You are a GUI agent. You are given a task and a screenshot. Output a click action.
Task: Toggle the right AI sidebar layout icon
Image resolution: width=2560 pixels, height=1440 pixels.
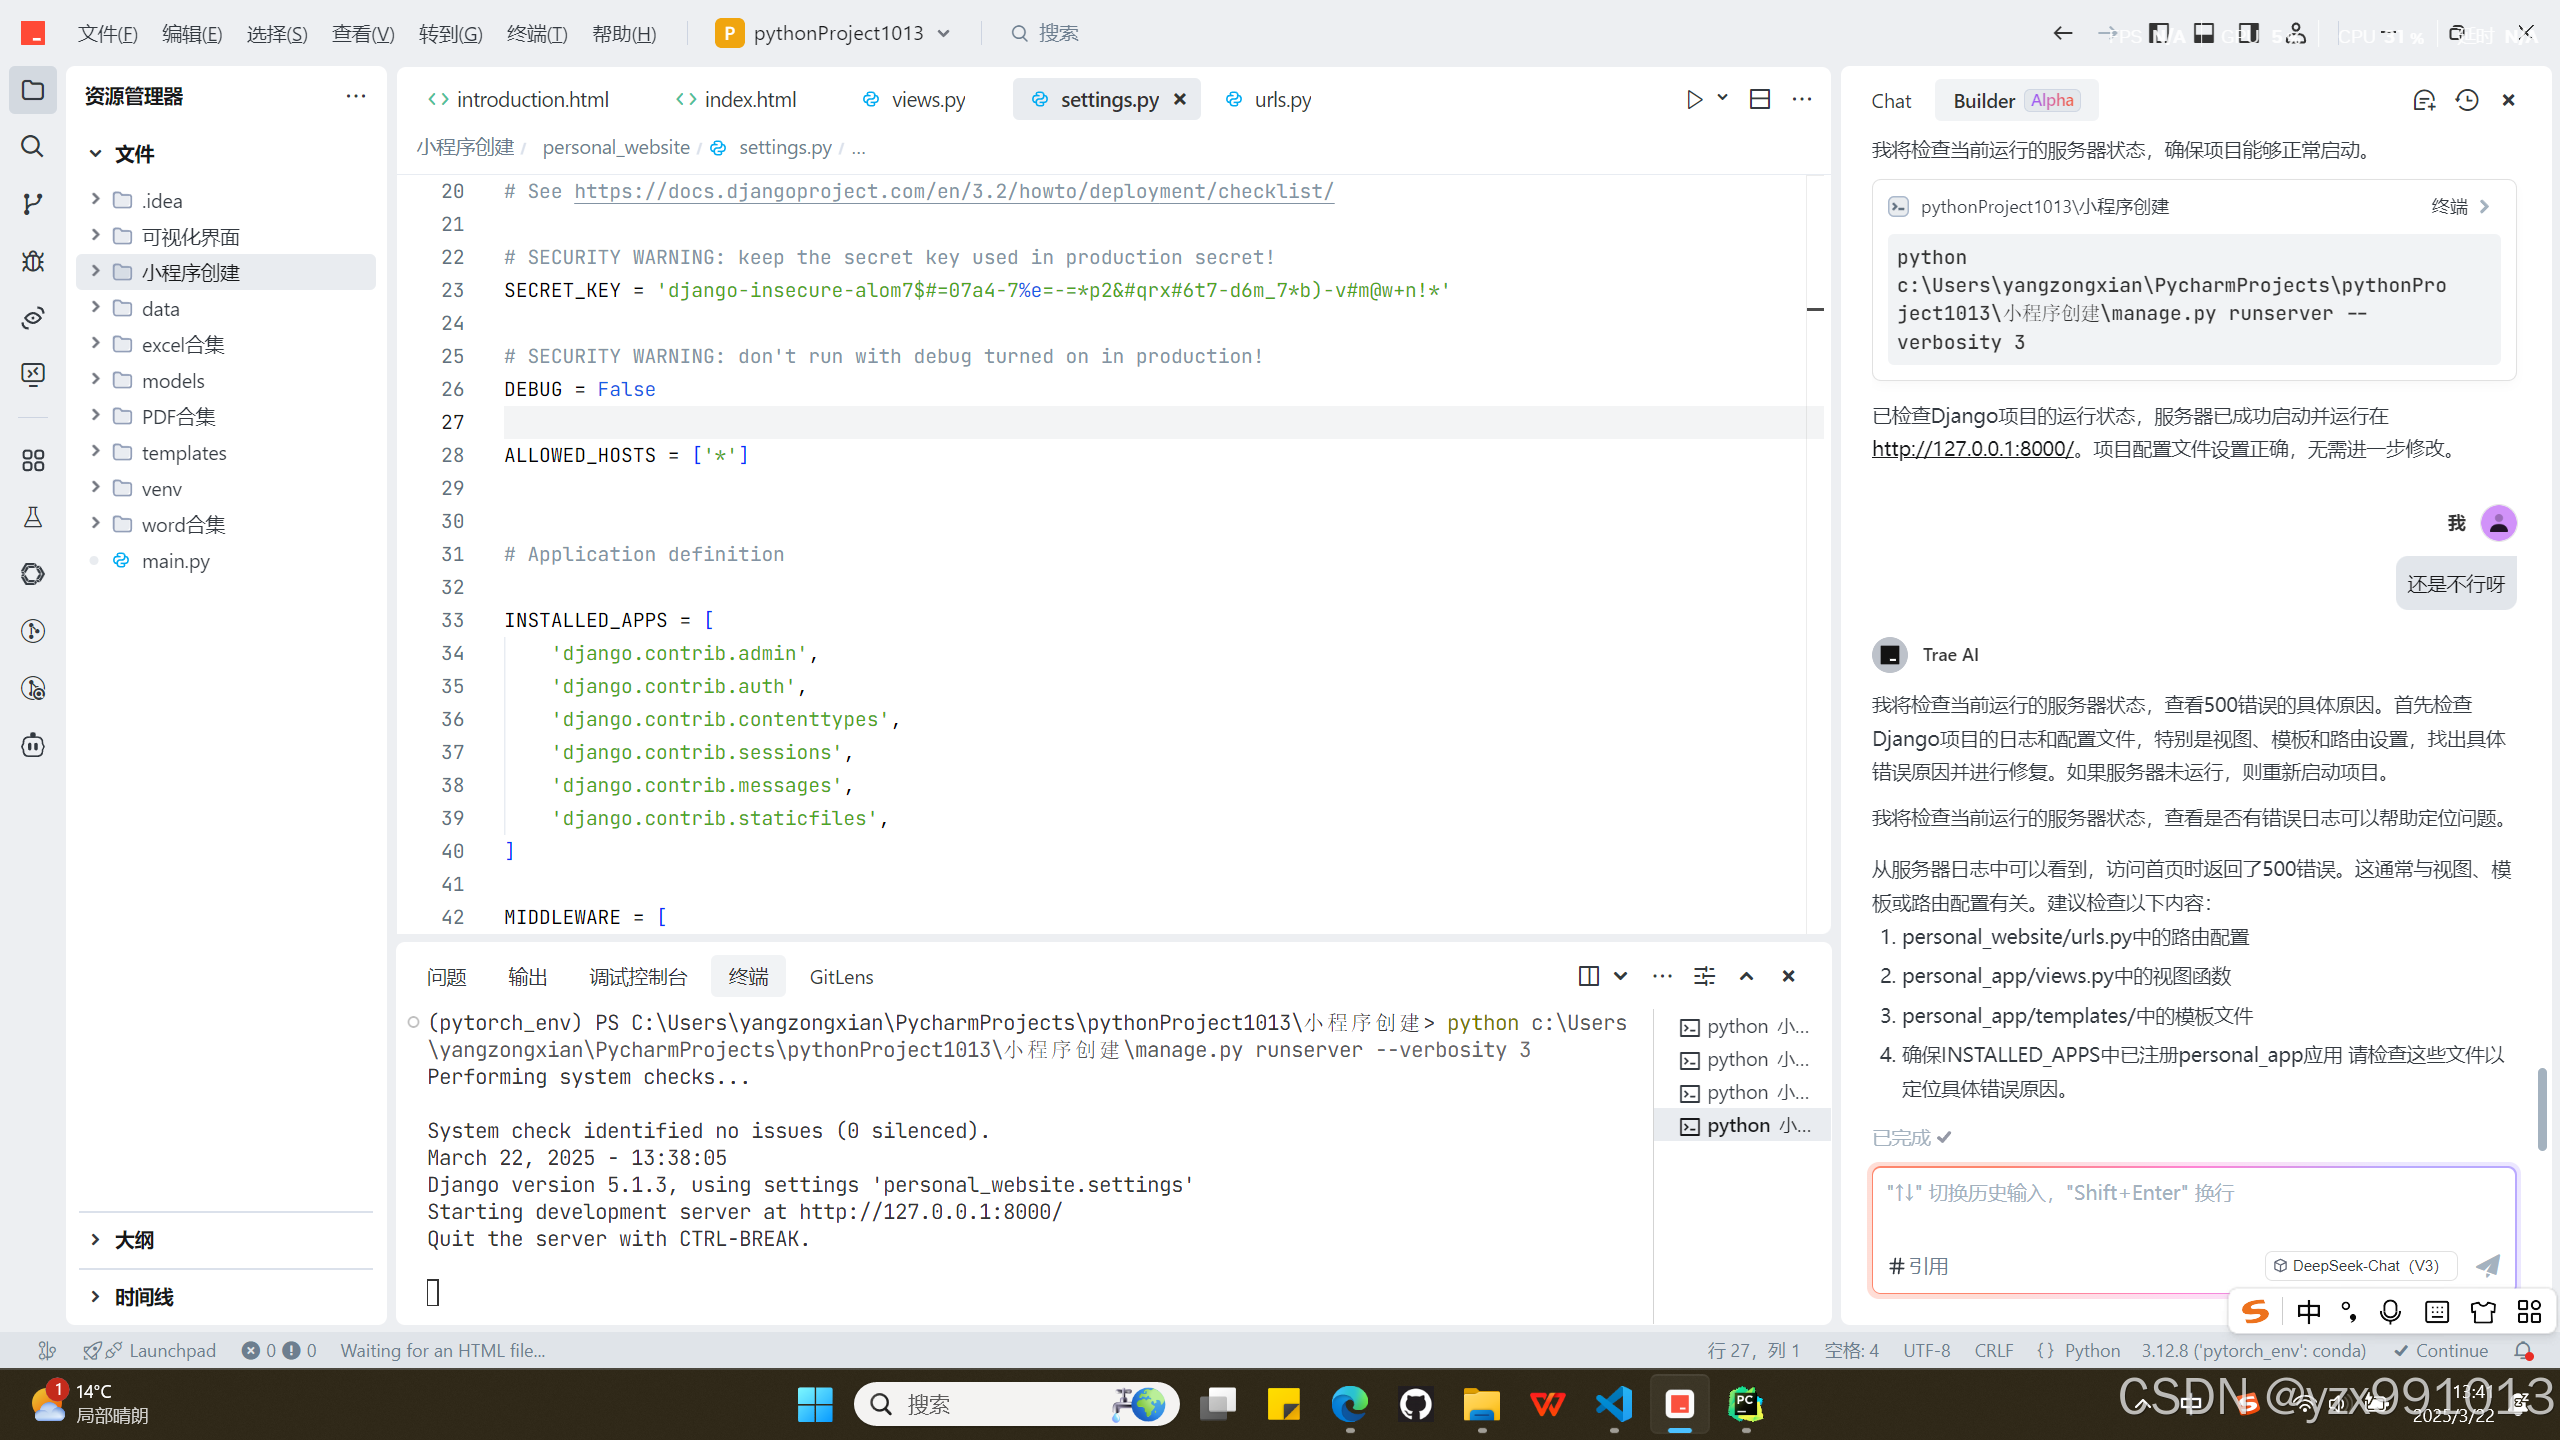[x=2248, y=33]
